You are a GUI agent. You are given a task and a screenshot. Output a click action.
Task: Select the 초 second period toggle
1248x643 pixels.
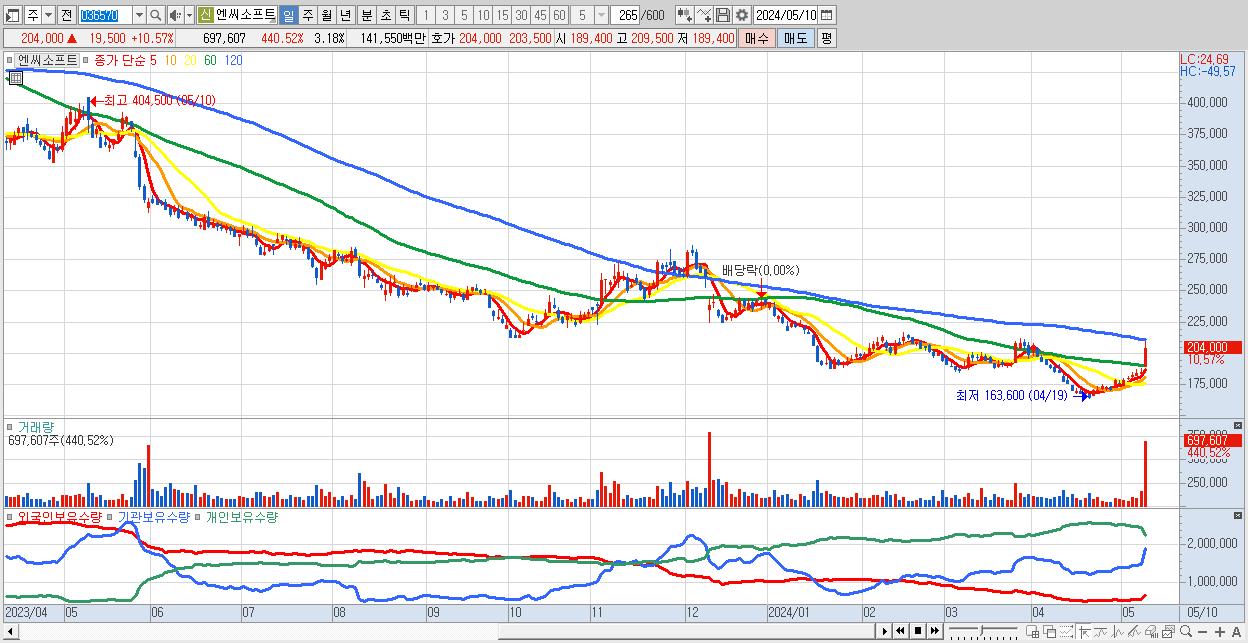(x=385, y=15)
